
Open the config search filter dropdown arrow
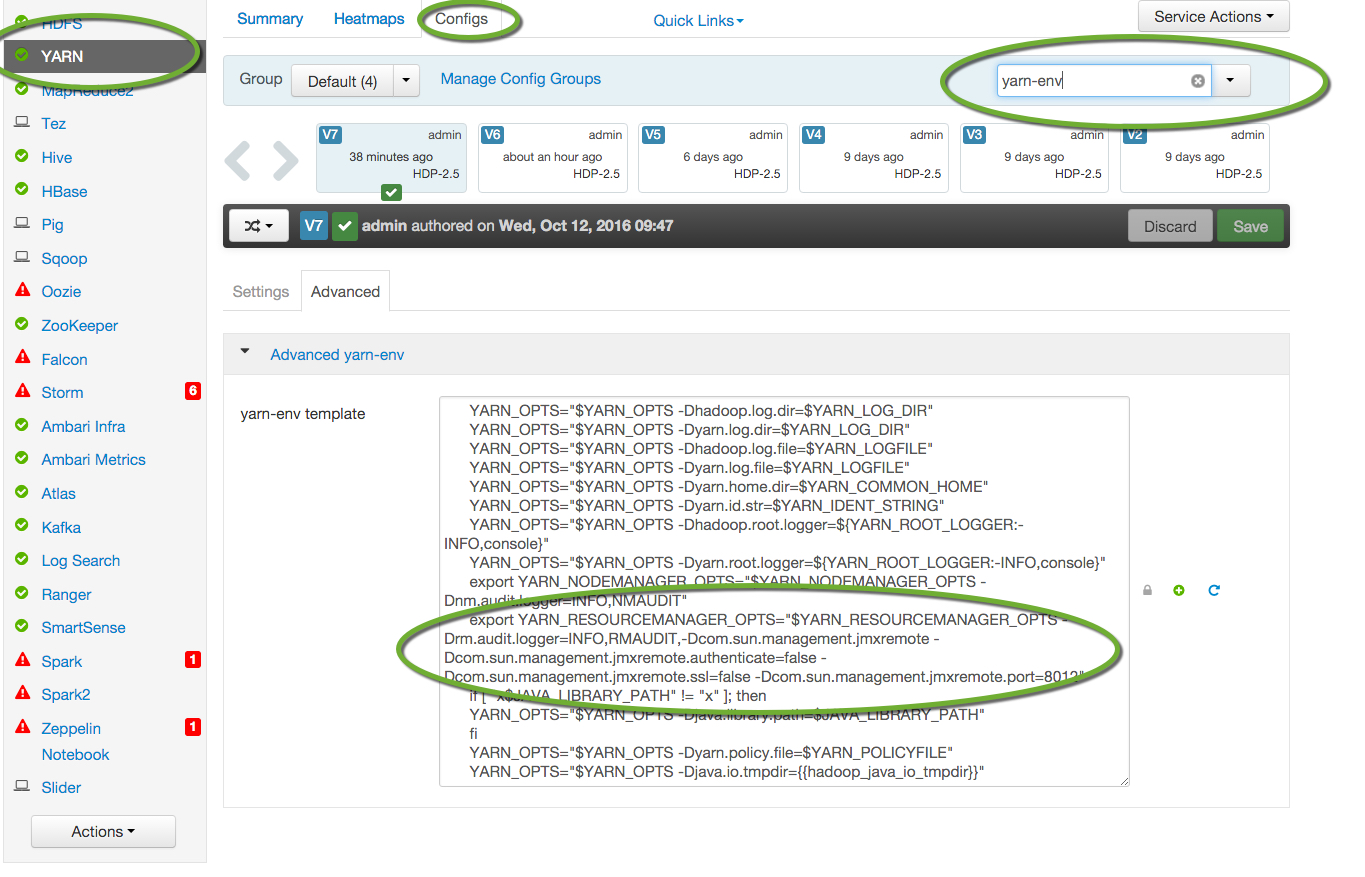pos(1232,80)
